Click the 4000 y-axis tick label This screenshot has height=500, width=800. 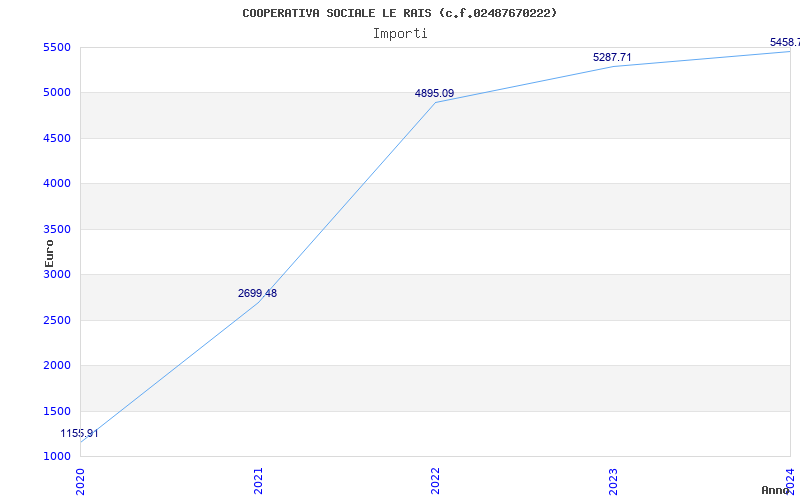coord(55,184)
